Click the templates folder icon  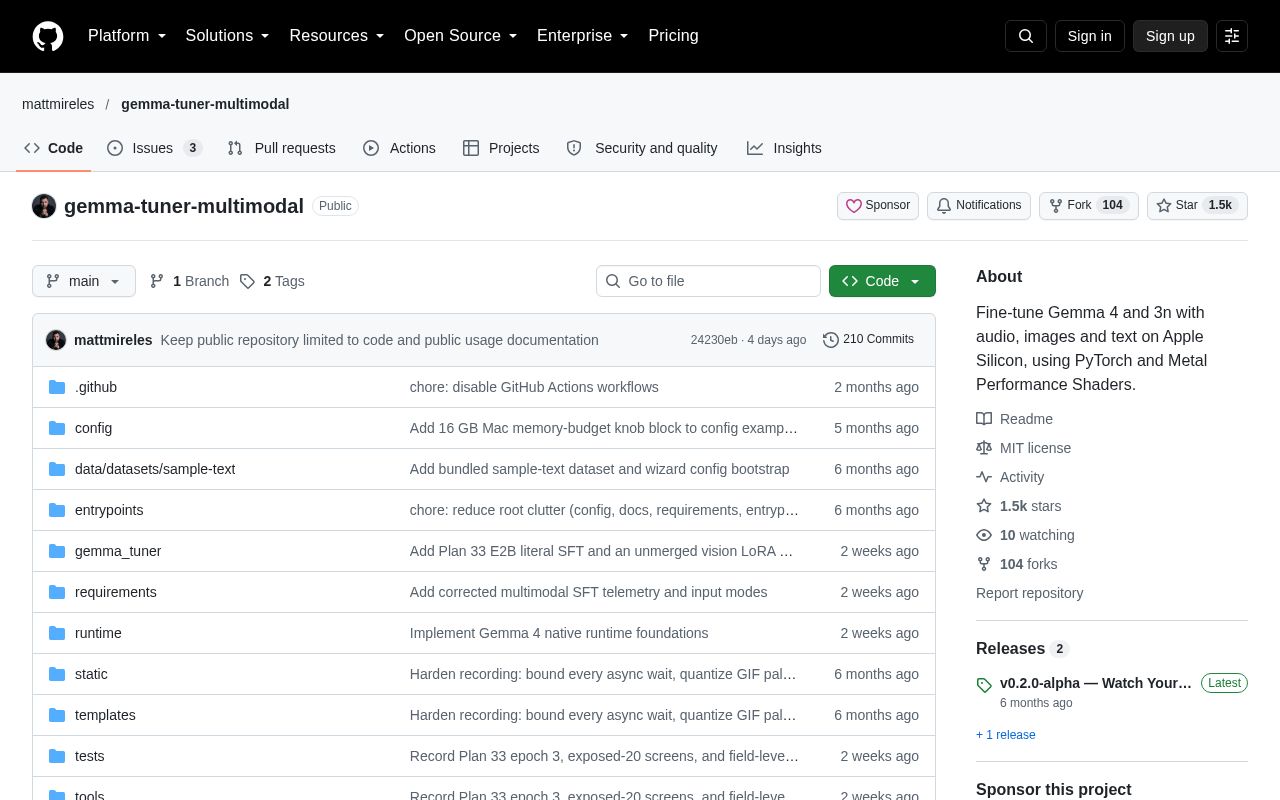coord(57,715)
